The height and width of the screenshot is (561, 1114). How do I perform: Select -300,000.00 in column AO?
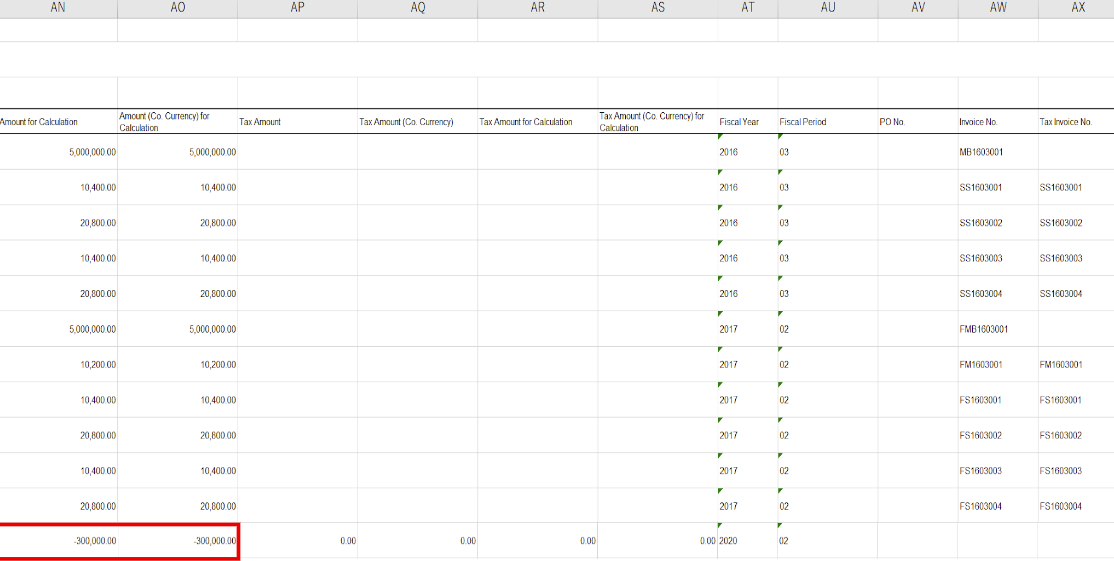click(x=178, y=541)
